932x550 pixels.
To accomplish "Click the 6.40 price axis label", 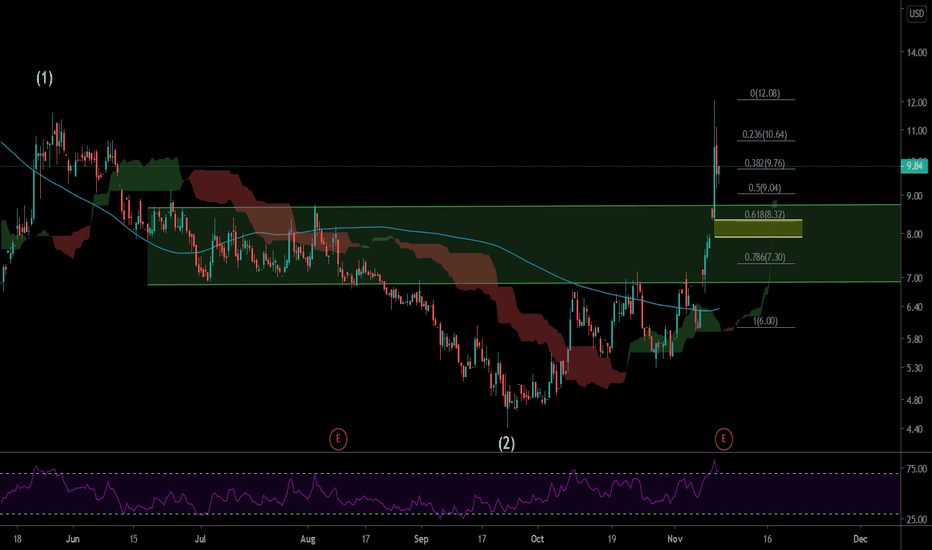I will (x=914, y=307).
